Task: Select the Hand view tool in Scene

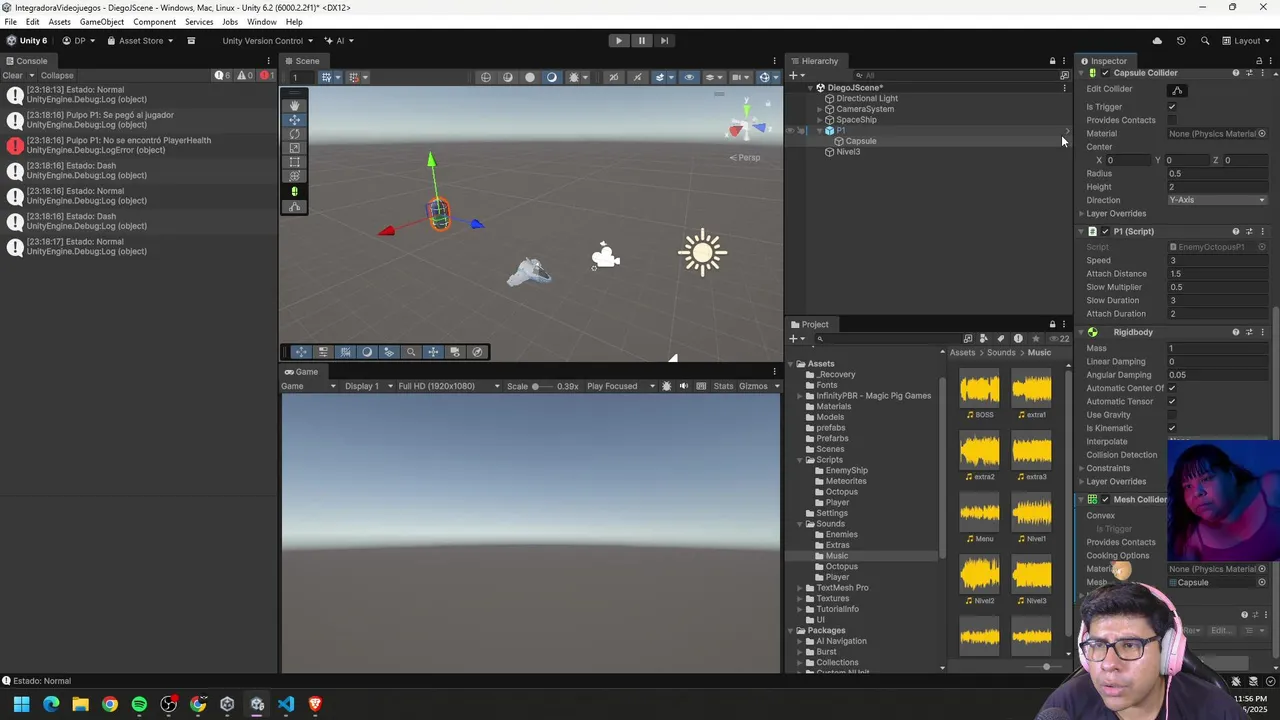Action: 294,105
